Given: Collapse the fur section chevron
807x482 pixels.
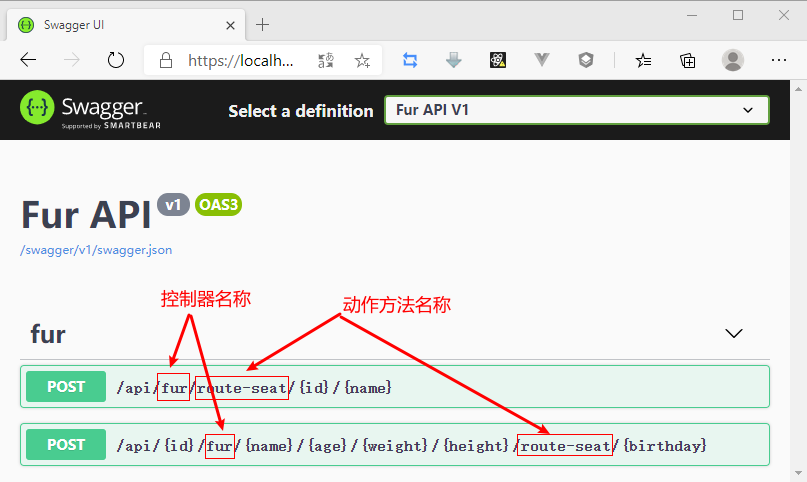Looking at the screenshot, I should 734,333.
